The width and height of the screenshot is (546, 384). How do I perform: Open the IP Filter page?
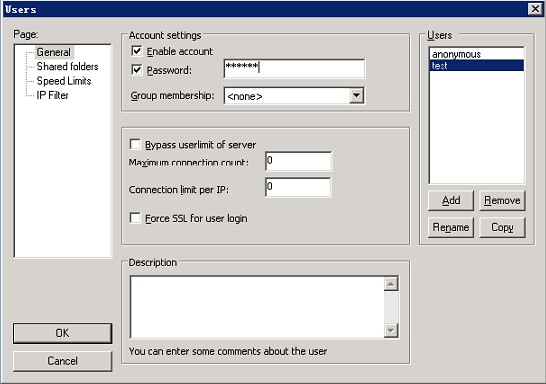coord(52,95)
